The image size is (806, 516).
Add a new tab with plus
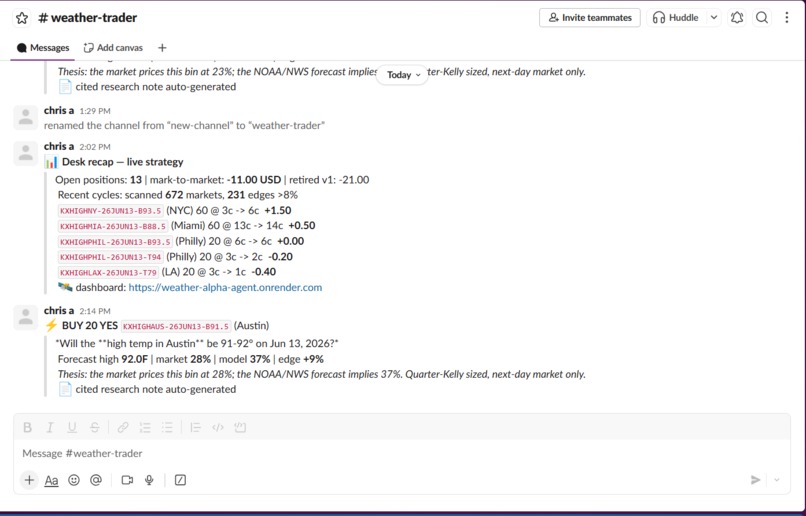162,48
